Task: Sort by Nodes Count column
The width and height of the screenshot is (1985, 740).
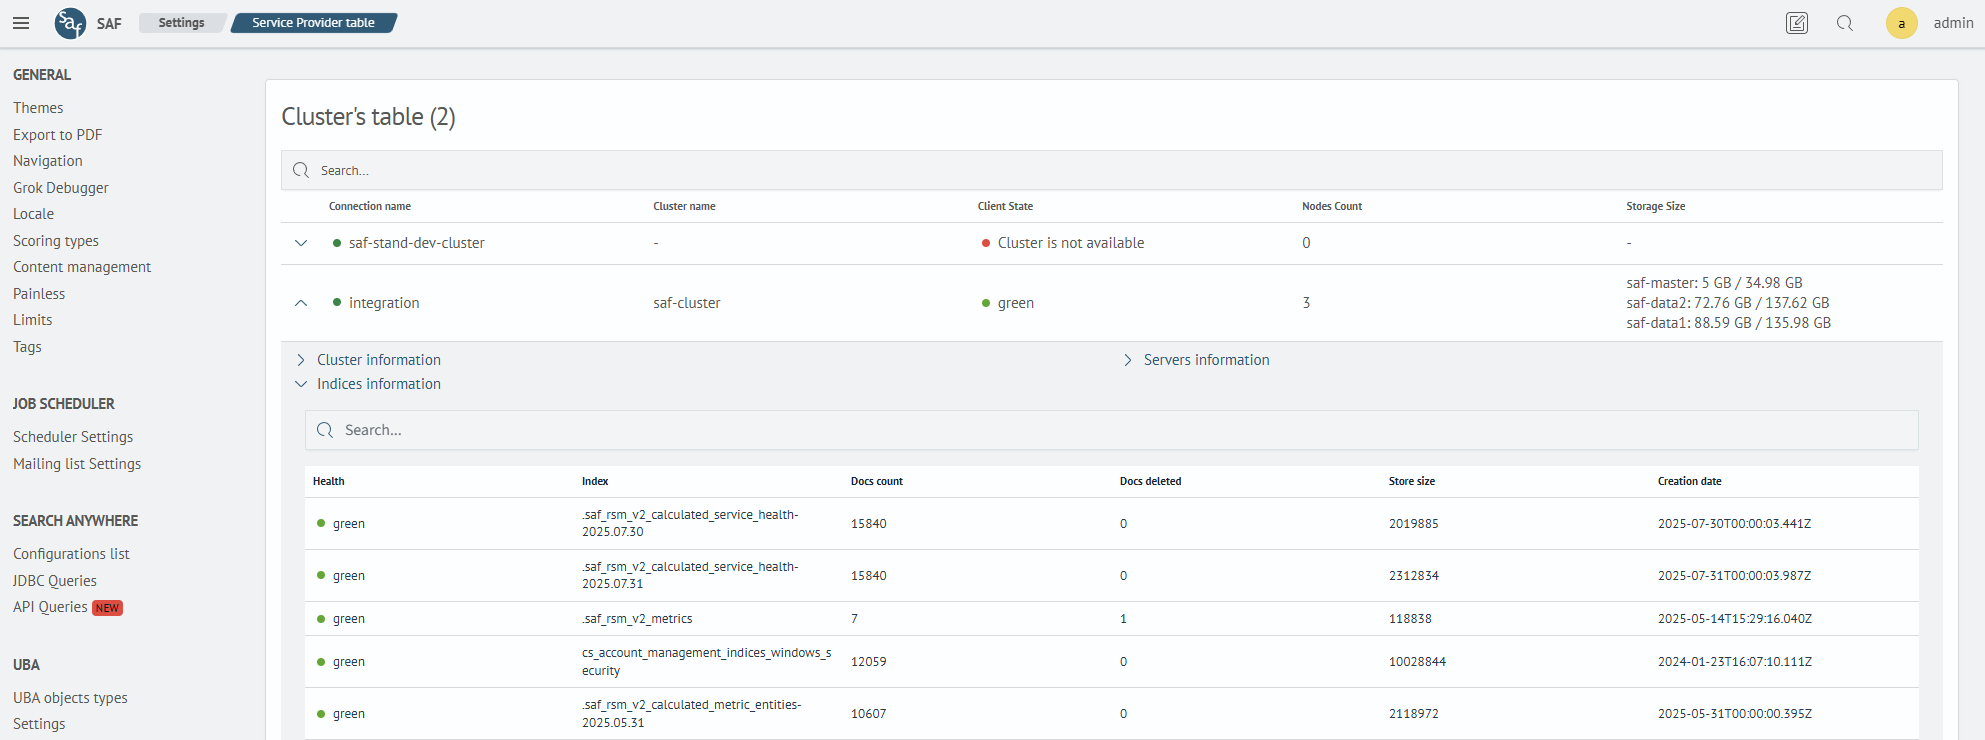Action: coord(1332,206)
